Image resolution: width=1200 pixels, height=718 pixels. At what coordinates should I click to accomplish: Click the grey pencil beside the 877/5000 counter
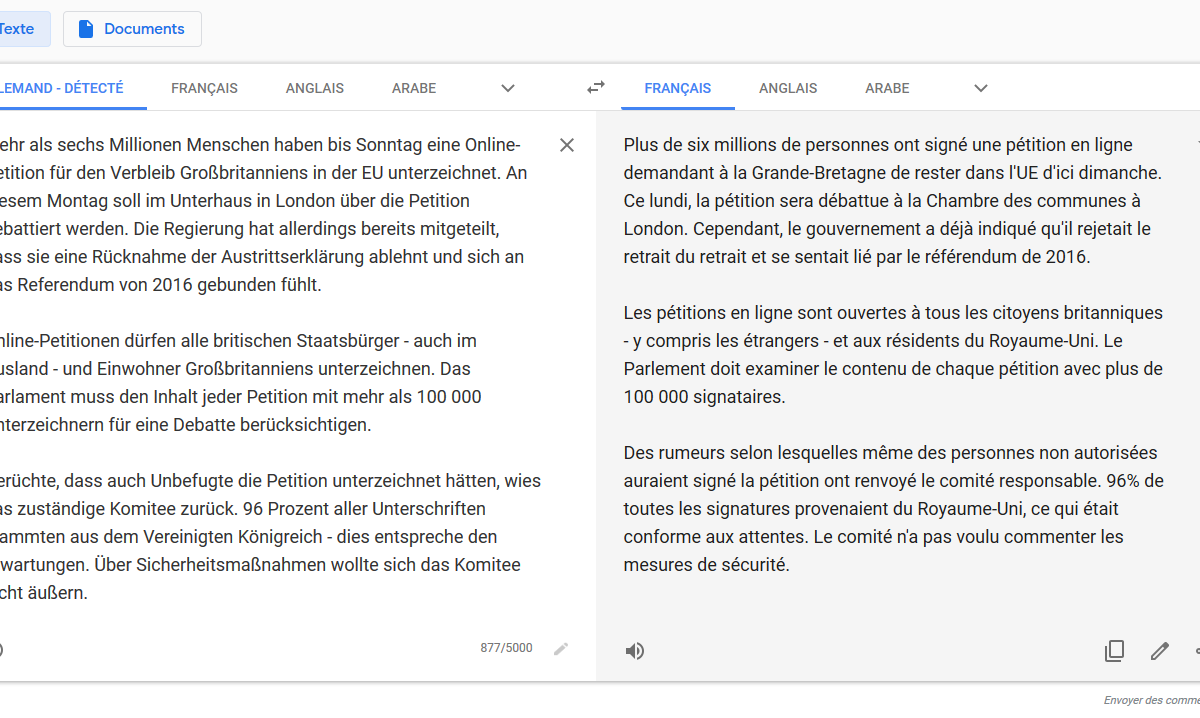pyautogui.click(x=561, y=649)
